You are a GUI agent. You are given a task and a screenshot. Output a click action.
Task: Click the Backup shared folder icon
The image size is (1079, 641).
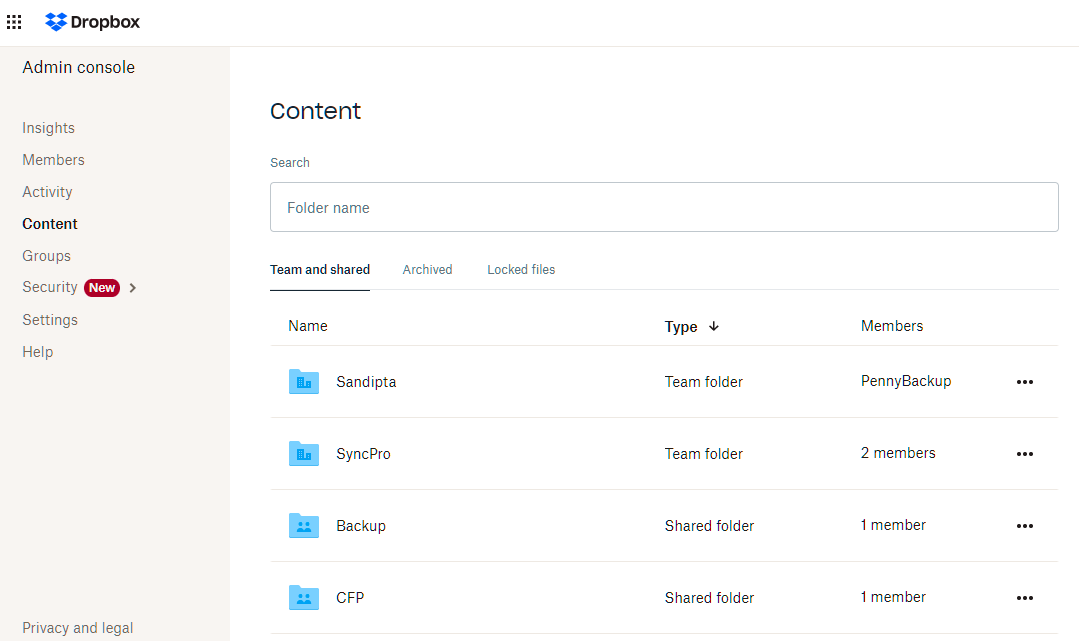click(x=304, y=526)
